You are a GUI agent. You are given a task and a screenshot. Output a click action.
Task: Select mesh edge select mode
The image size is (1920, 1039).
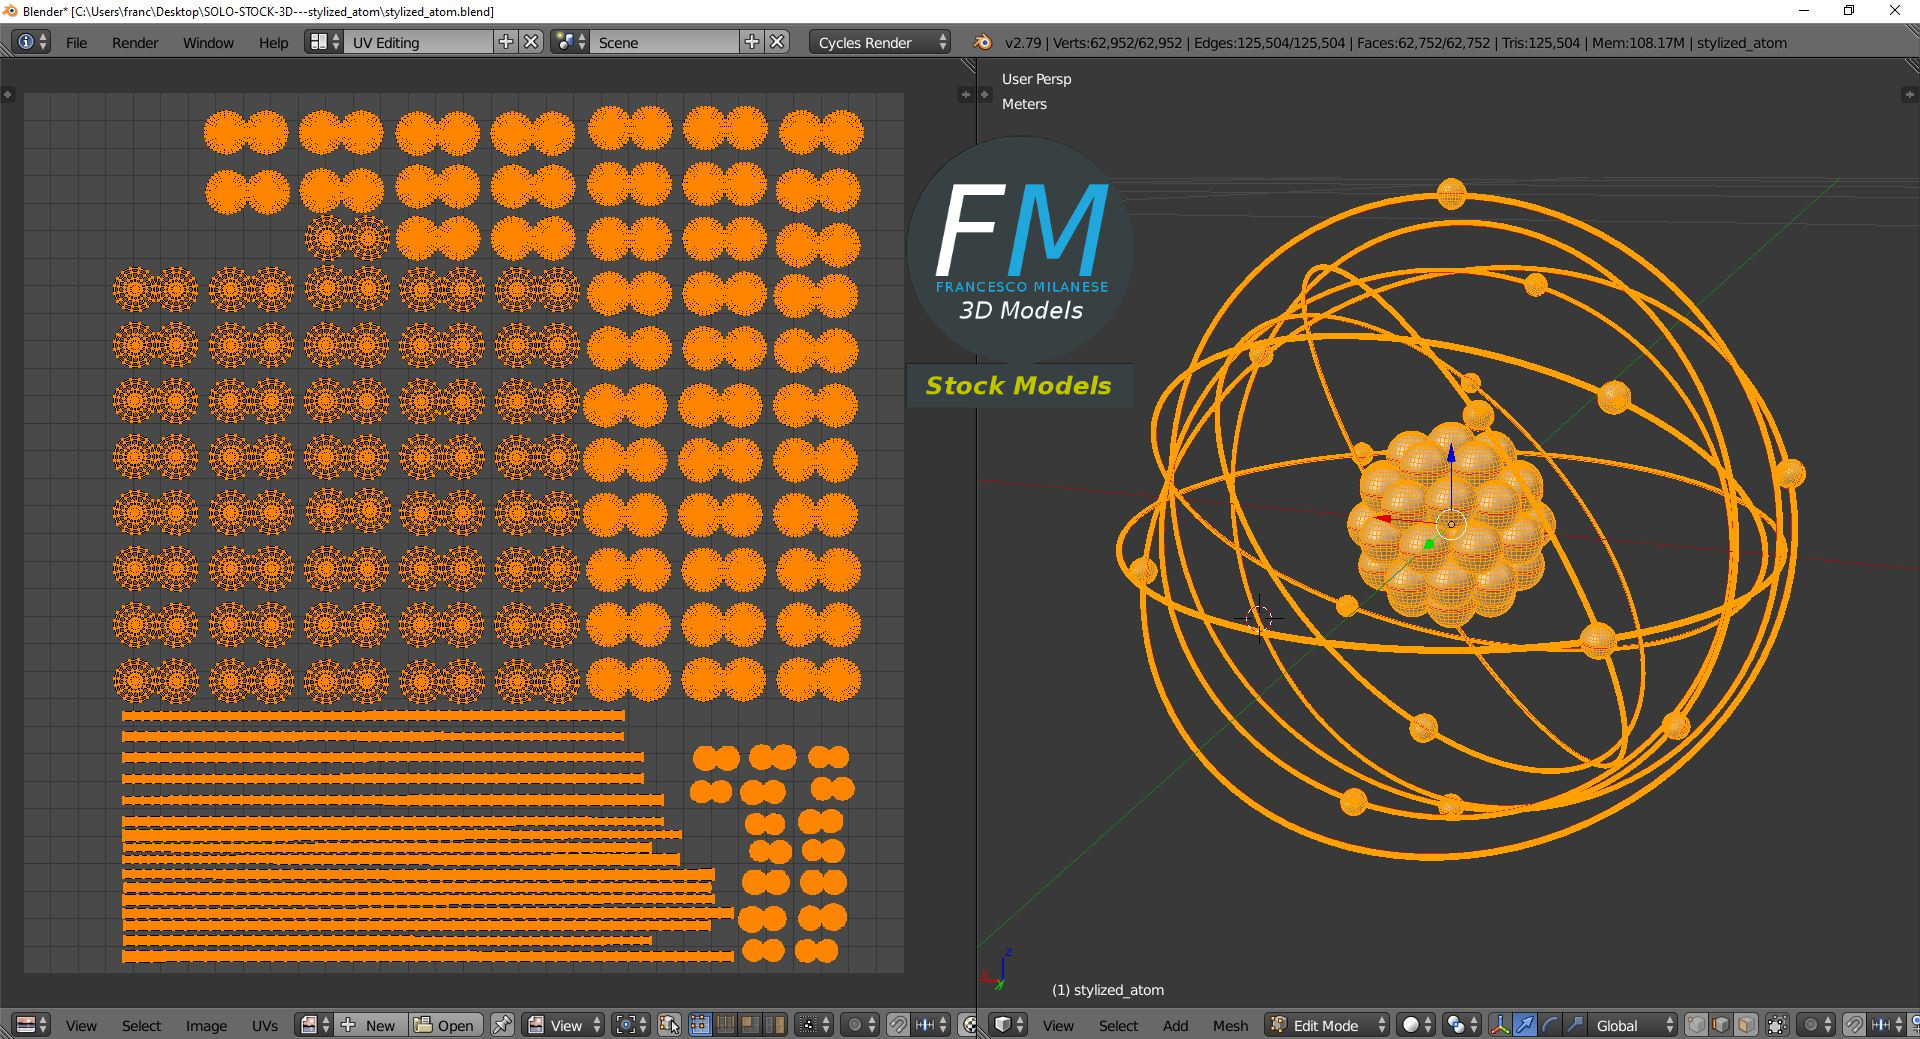(1722, 1025)
